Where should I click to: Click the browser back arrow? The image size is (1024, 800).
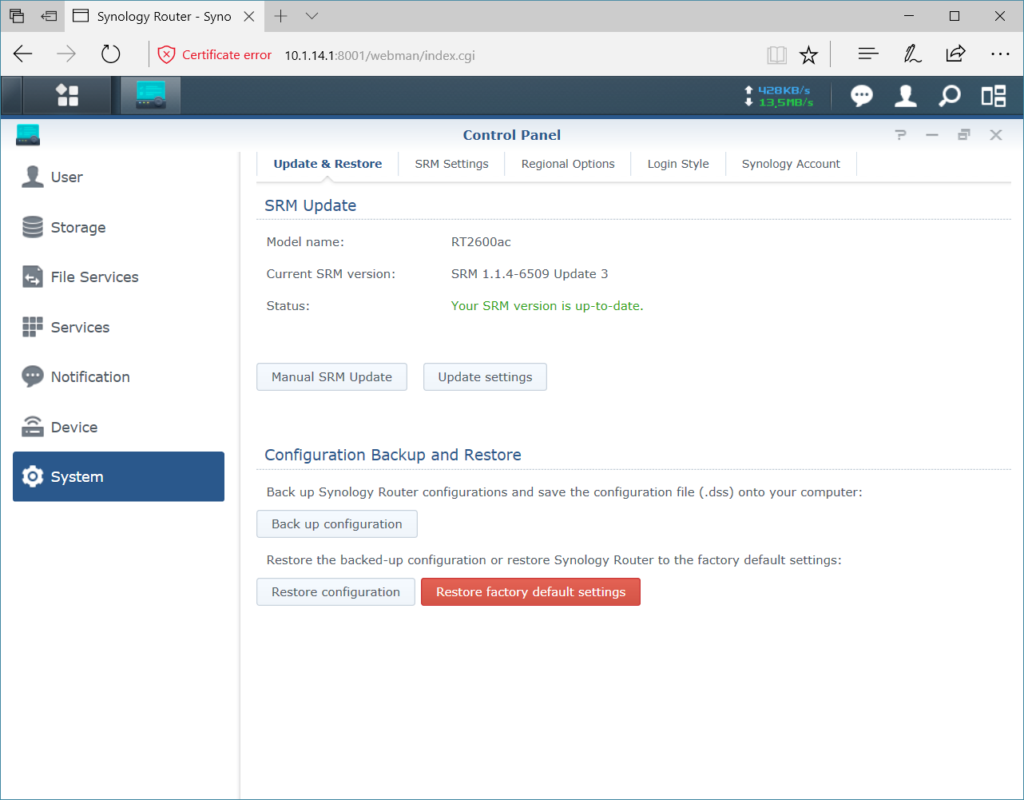click(23, 54)
